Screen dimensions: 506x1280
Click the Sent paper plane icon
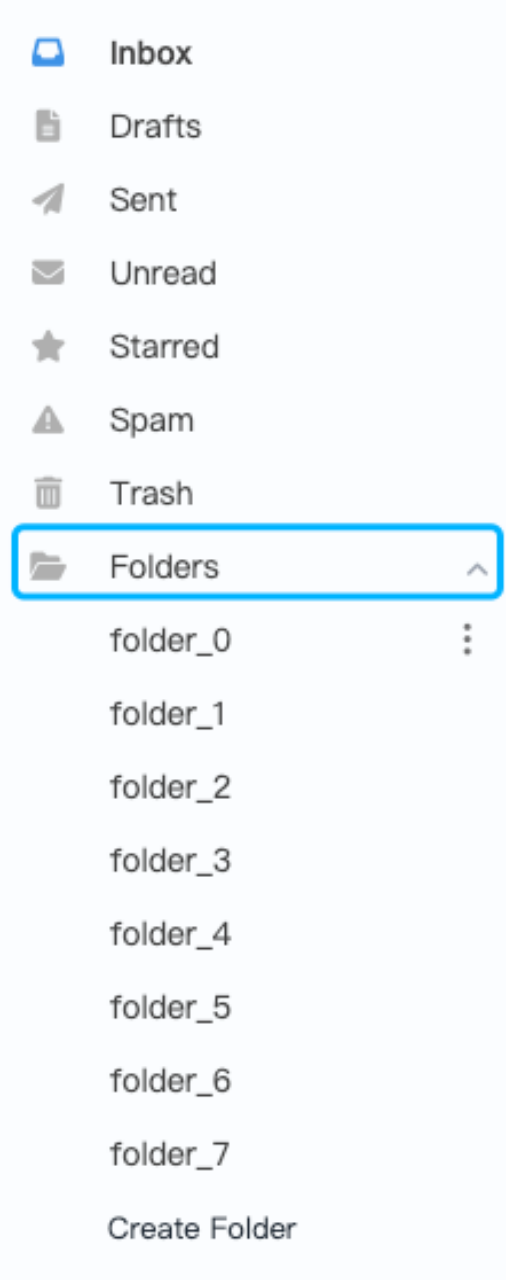coord(48,200)
